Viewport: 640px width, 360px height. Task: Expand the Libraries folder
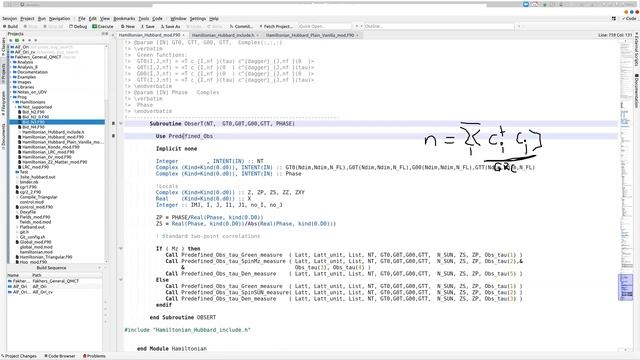pyautogui.click(x=11, y=87)
